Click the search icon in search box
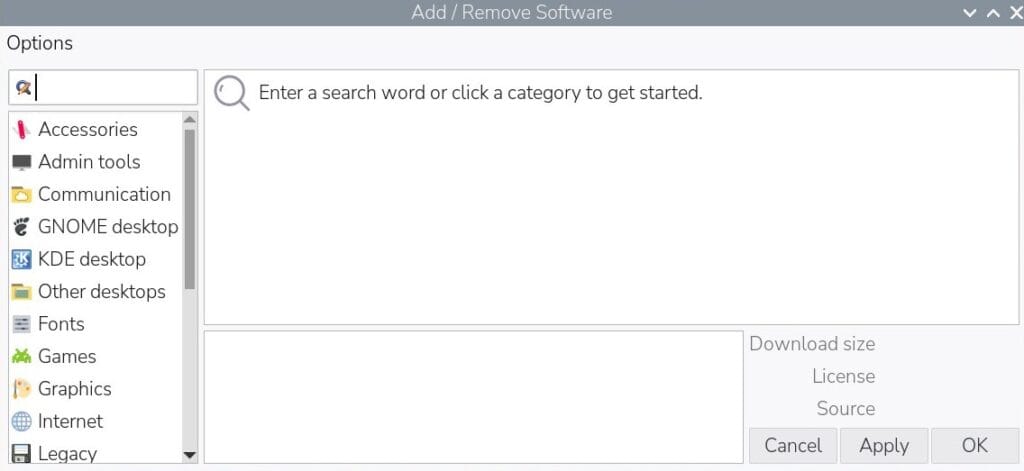This screenshot has width=1024, height=471. 23,88
